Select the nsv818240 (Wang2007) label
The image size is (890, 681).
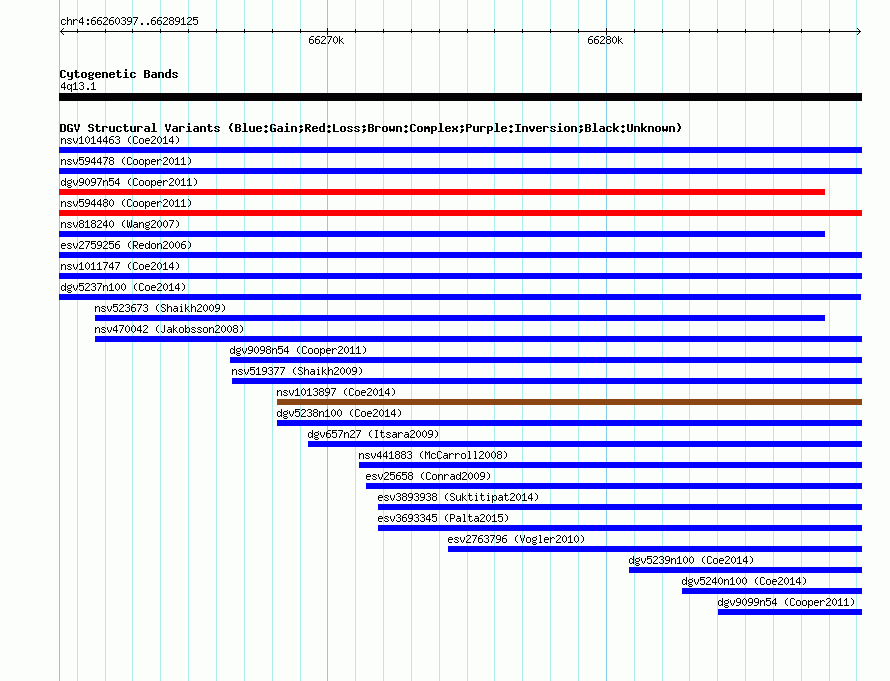pyautogui.click(x=120, y=224)
